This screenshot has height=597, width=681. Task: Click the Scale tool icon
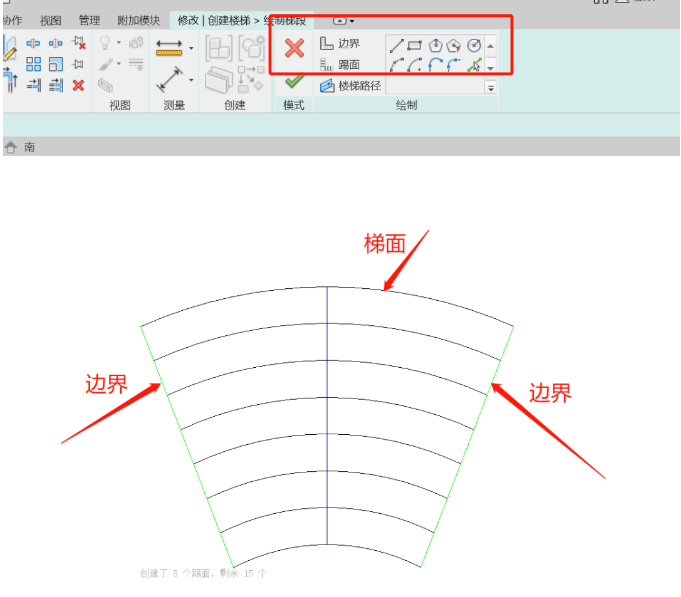[x=56, y=64]
